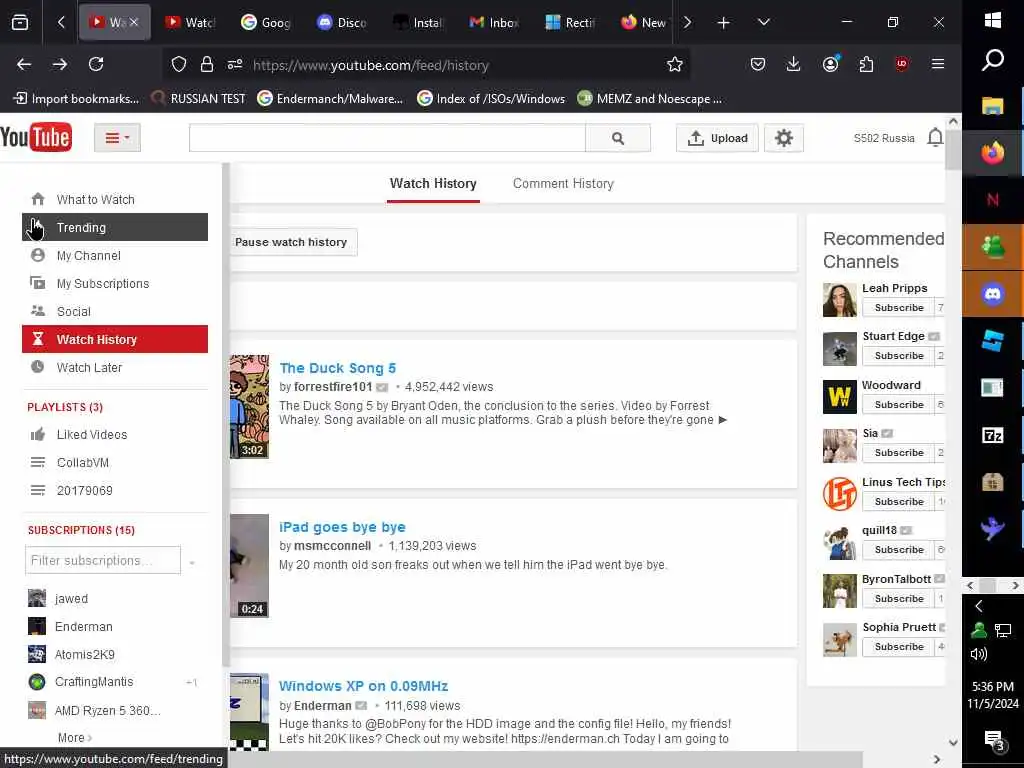Open the subscriptions sort dropdown arrow
This screenshot has height=768, width=1024.
[x=192, y=562]
